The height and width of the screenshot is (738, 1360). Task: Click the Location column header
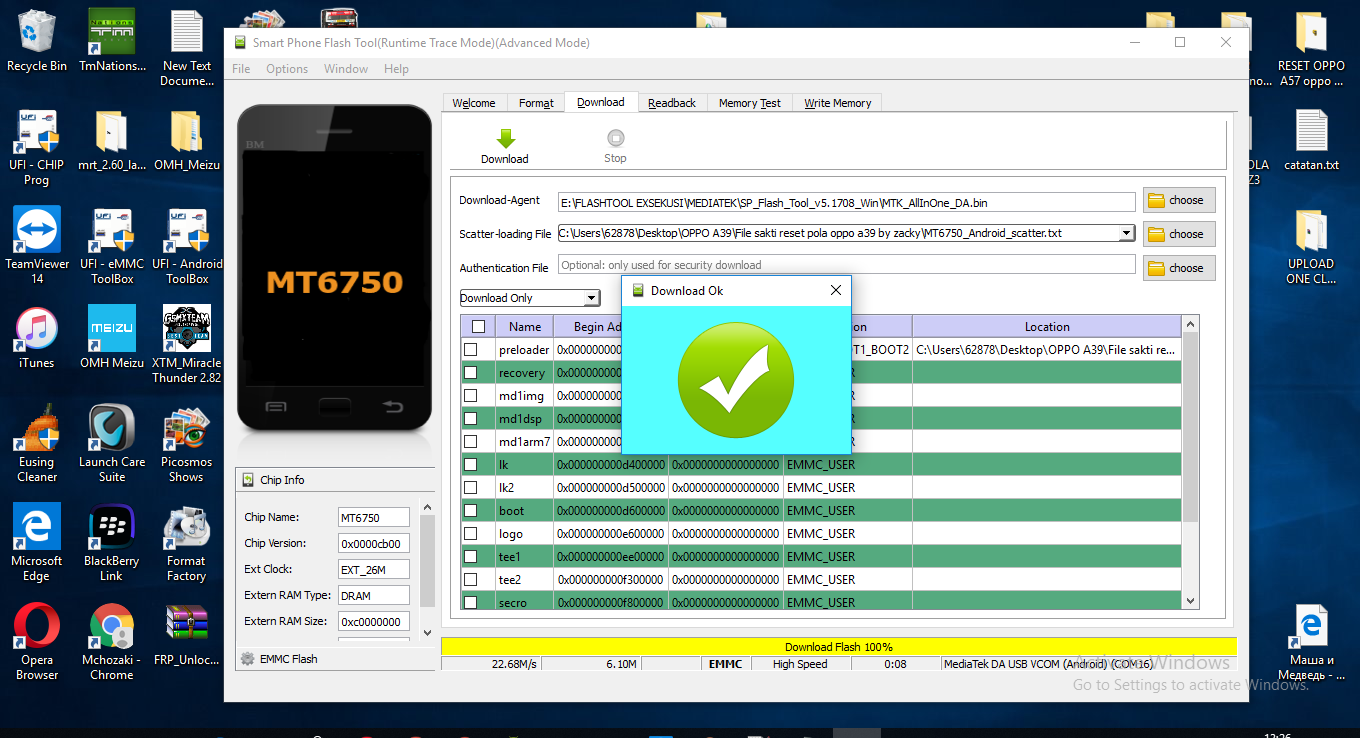(x=1047, y=326)
